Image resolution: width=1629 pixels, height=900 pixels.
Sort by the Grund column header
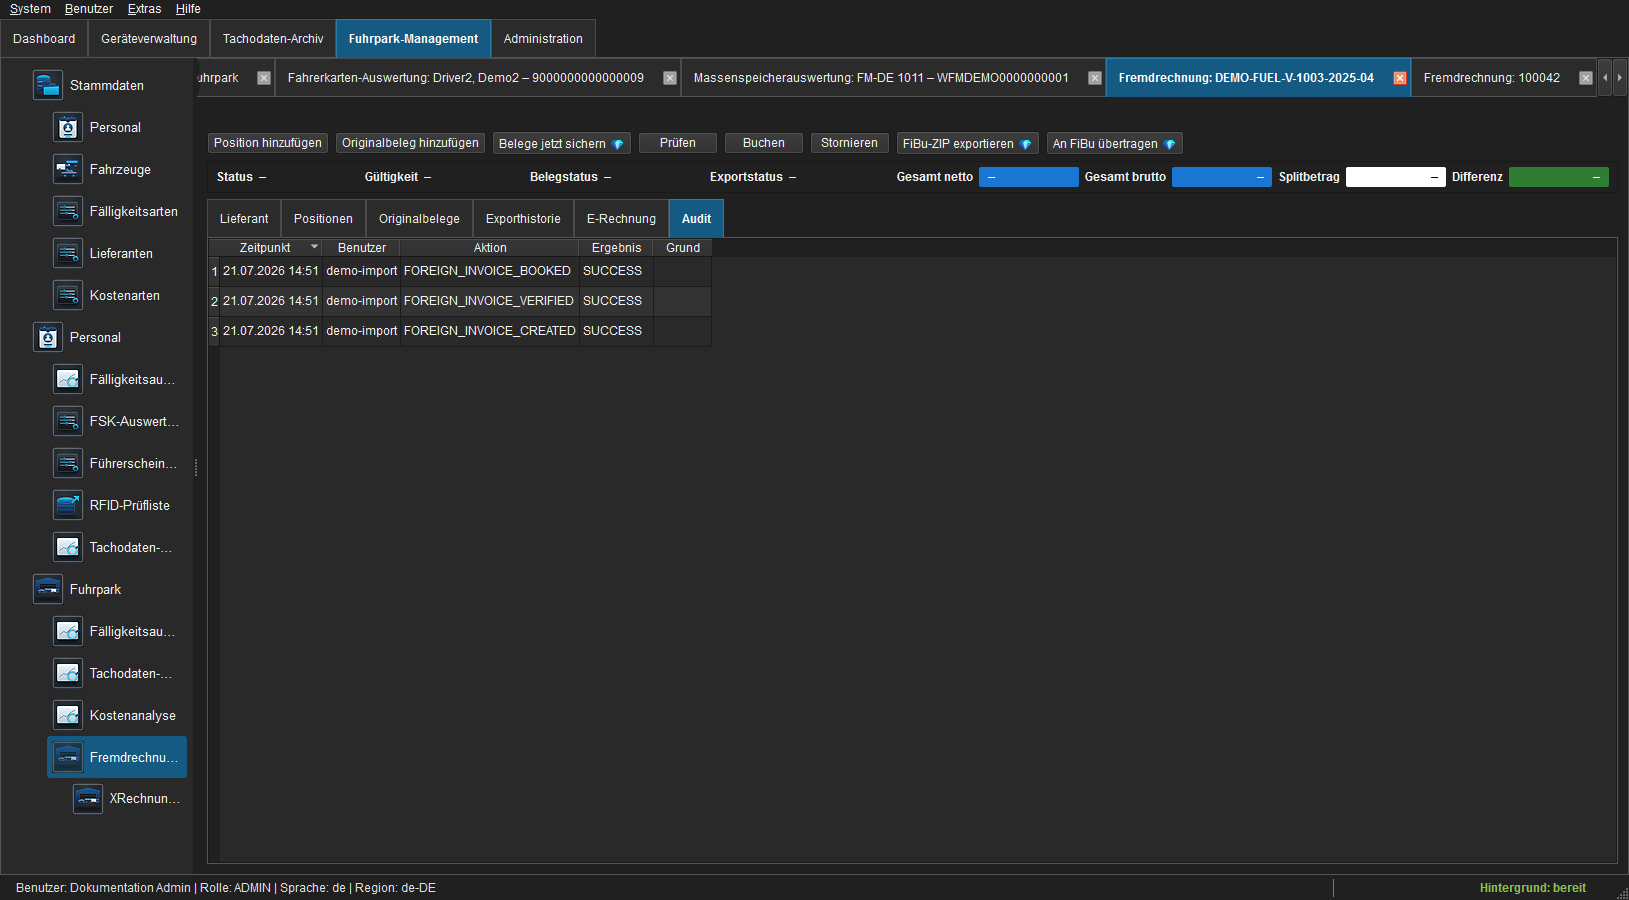coord(683,248)
